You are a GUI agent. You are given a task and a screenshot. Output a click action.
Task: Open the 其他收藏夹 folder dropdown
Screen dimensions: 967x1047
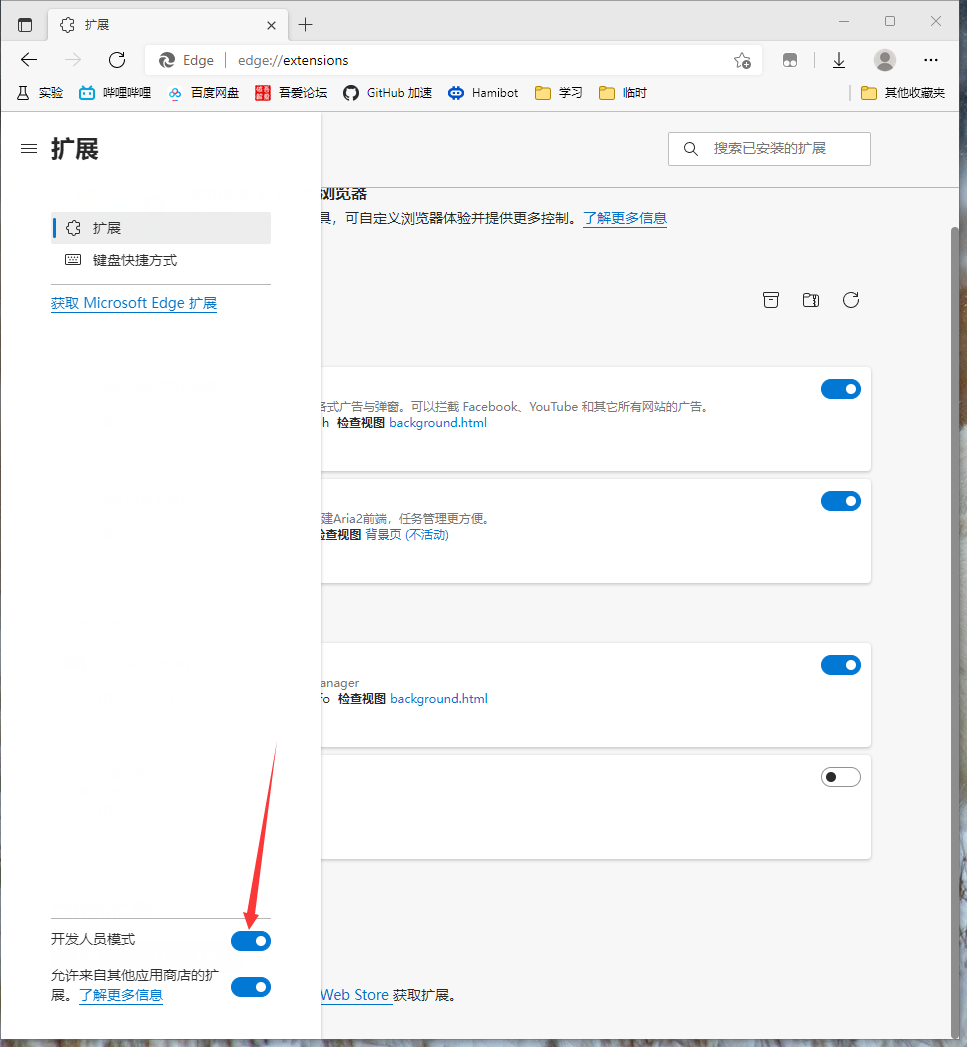click(903, 93)
